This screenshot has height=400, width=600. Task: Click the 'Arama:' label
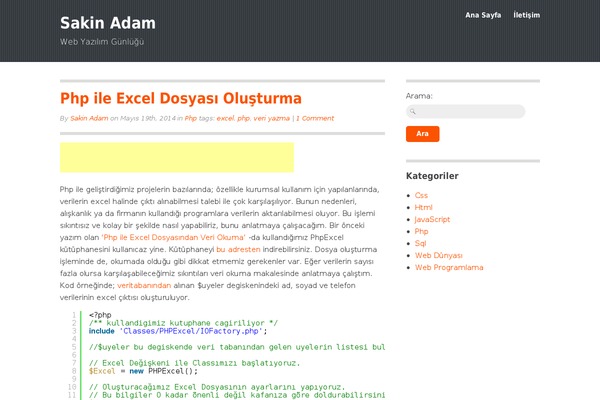tap(419, 96)
